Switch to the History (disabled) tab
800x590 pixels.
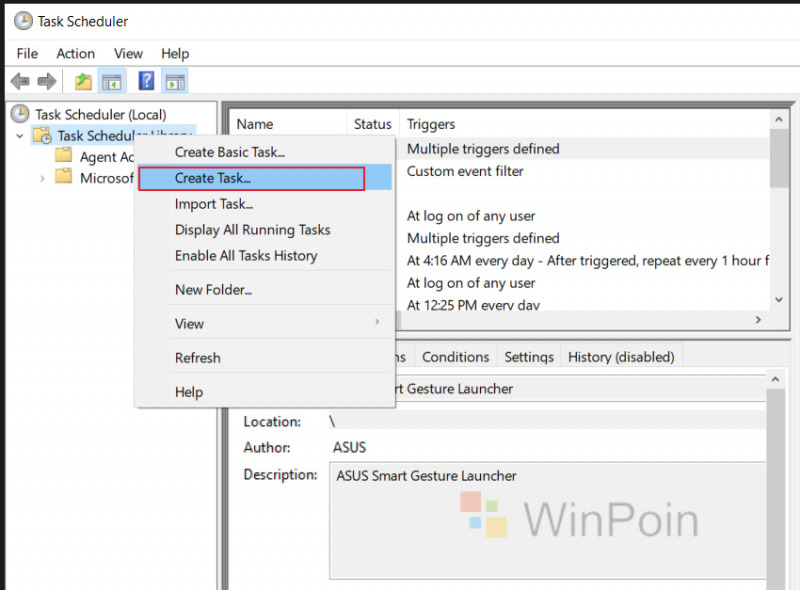[x=621, y=357]
